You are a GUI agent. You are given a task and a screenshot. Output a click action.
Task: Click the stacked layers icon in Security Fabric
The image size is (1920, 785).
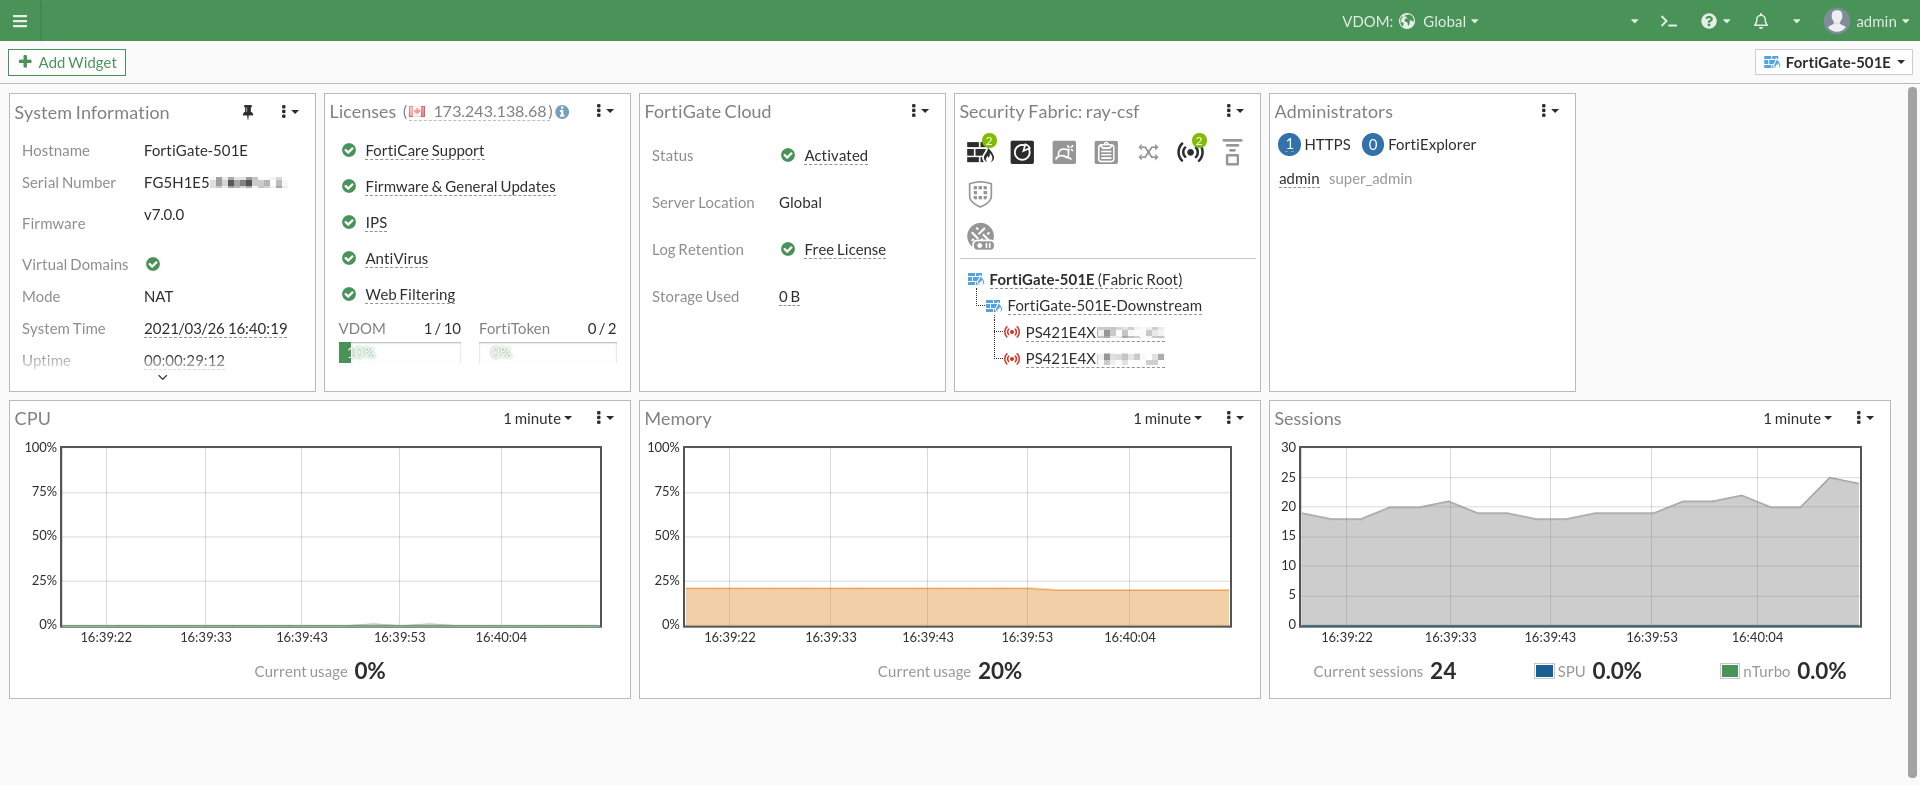[1232, 152]
